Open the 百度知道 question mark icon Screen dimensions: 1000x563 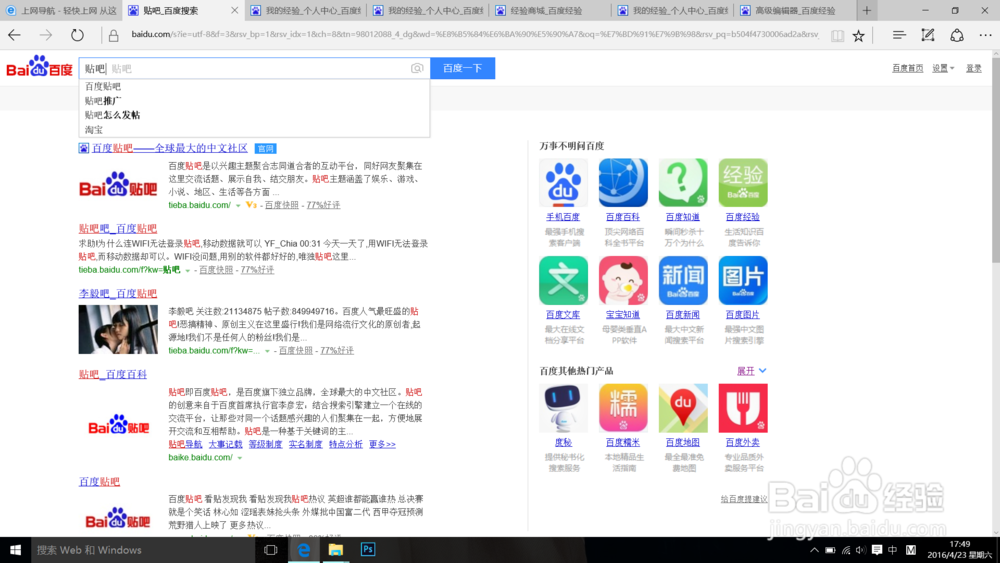(x=683, y=182)
